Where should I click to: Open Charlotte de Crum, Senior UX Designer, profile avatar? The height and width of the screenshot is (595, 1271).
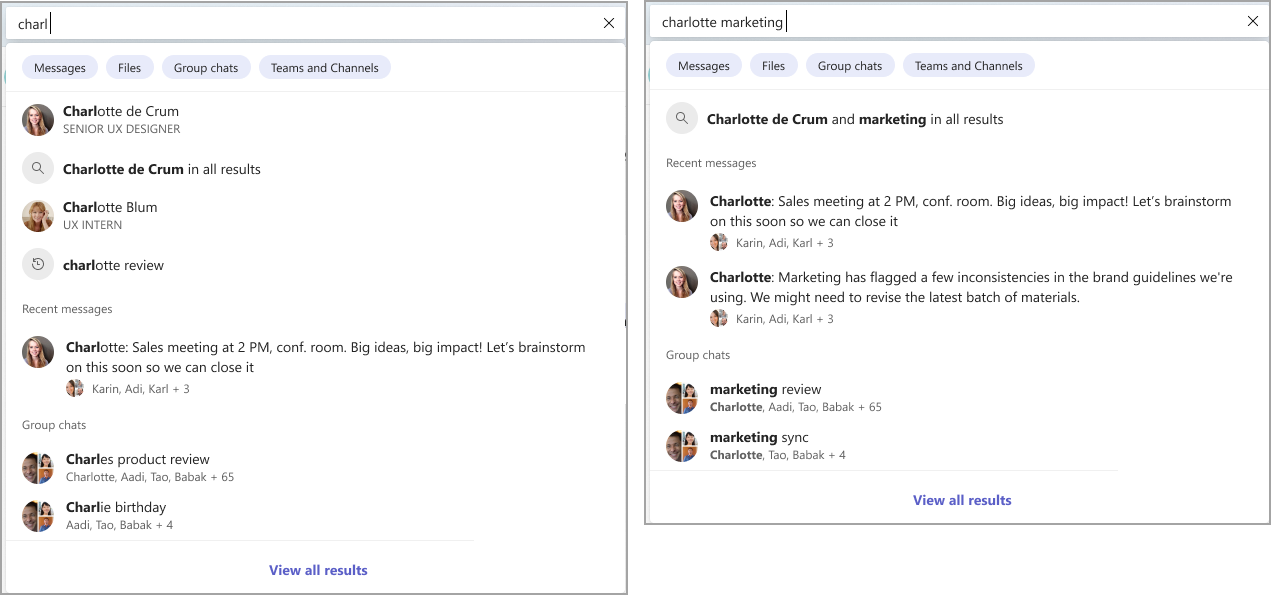tap(38, 120)
